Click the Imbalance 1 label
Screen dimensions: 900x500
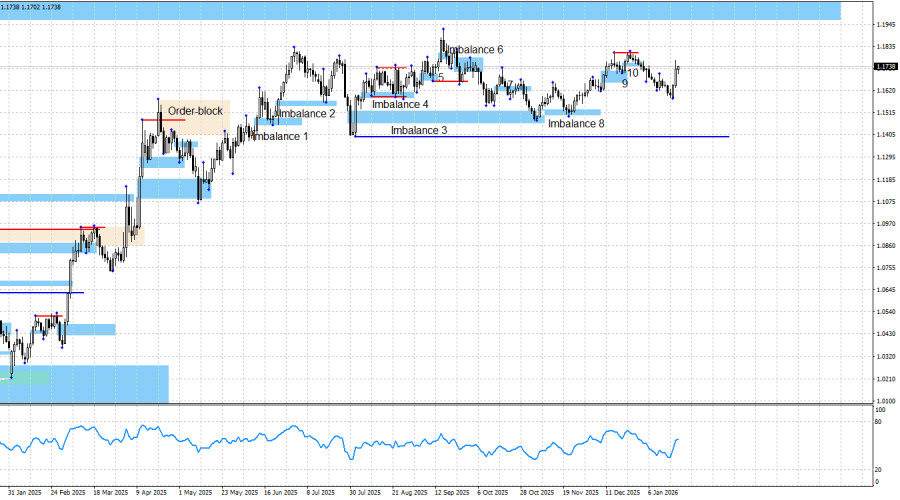coord(280,136)
